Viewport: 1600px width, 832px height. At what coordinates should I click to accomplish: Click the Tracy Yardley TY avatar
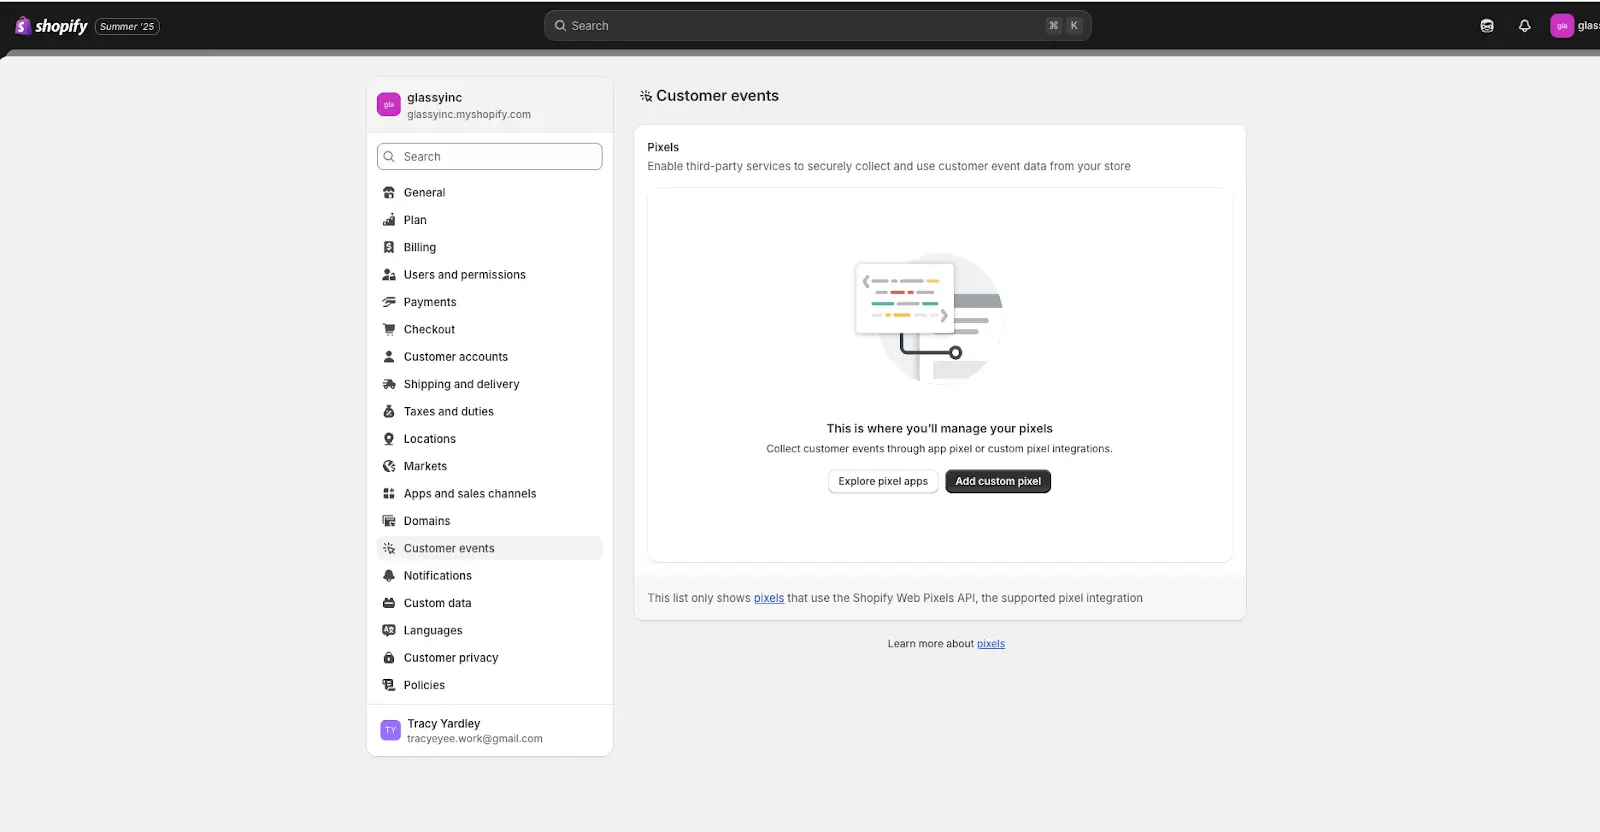click(x=391, y=730)
